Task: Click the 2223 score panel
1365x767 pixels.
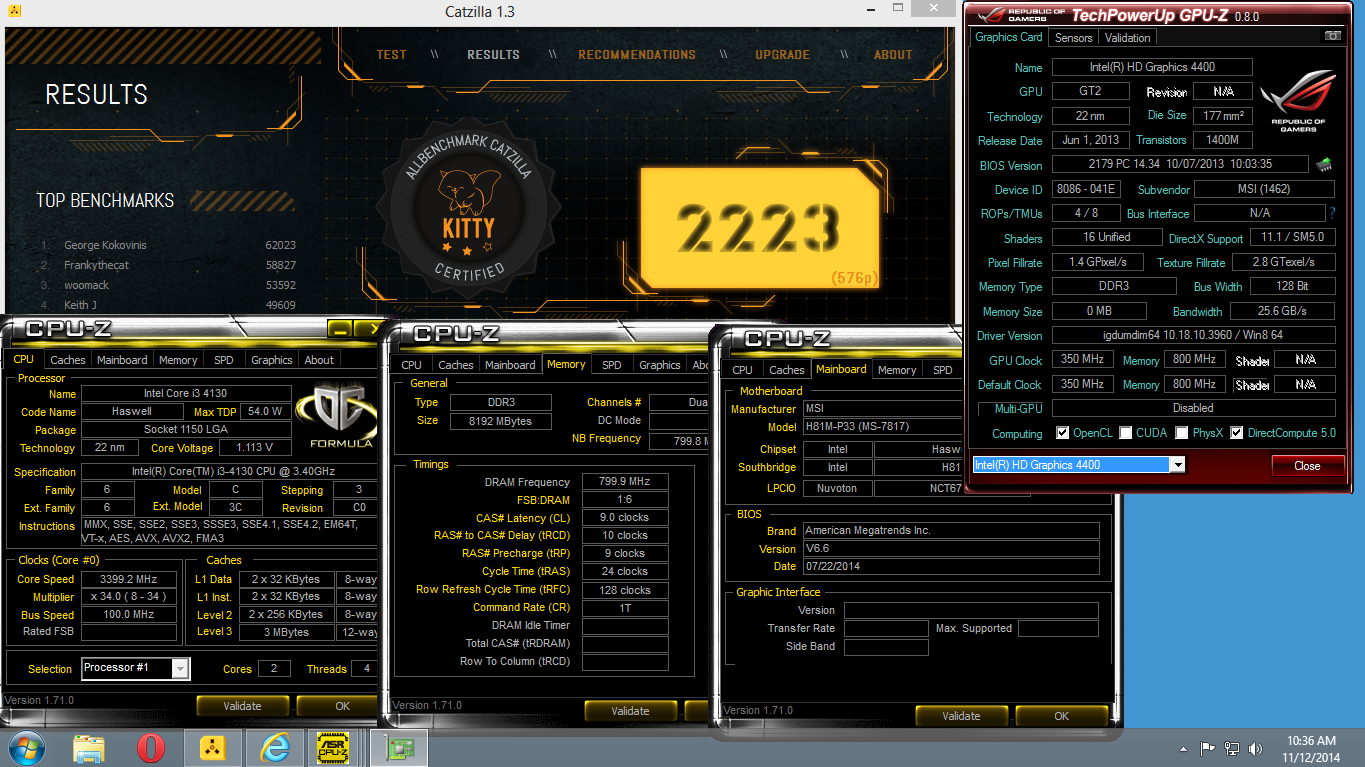Action: click(x=759, y=228)
